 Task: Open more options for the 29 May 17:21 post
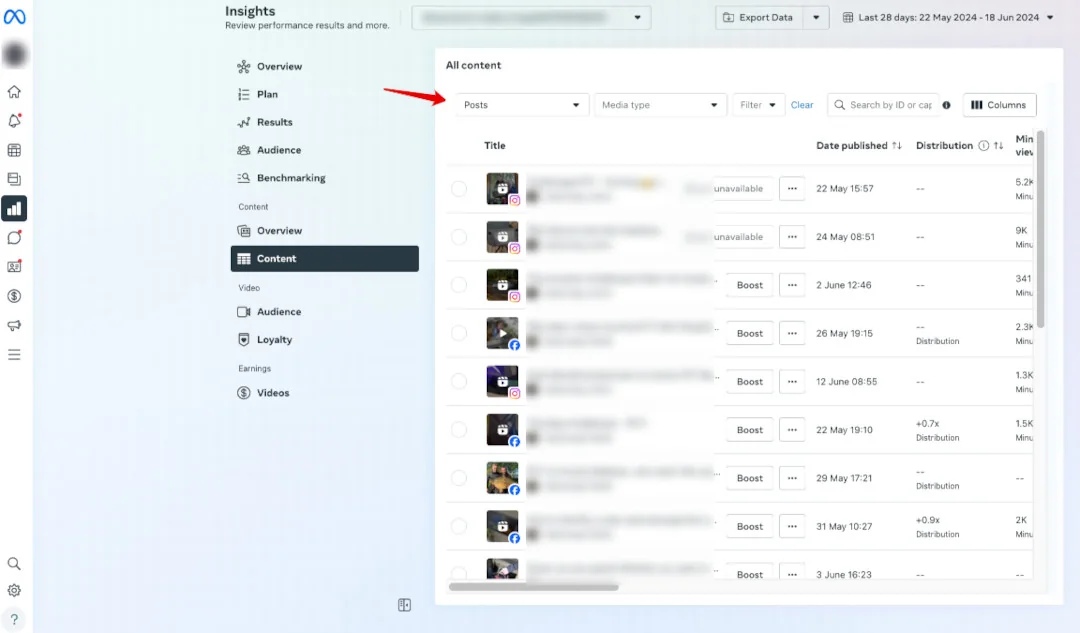(x=792, y=477)
